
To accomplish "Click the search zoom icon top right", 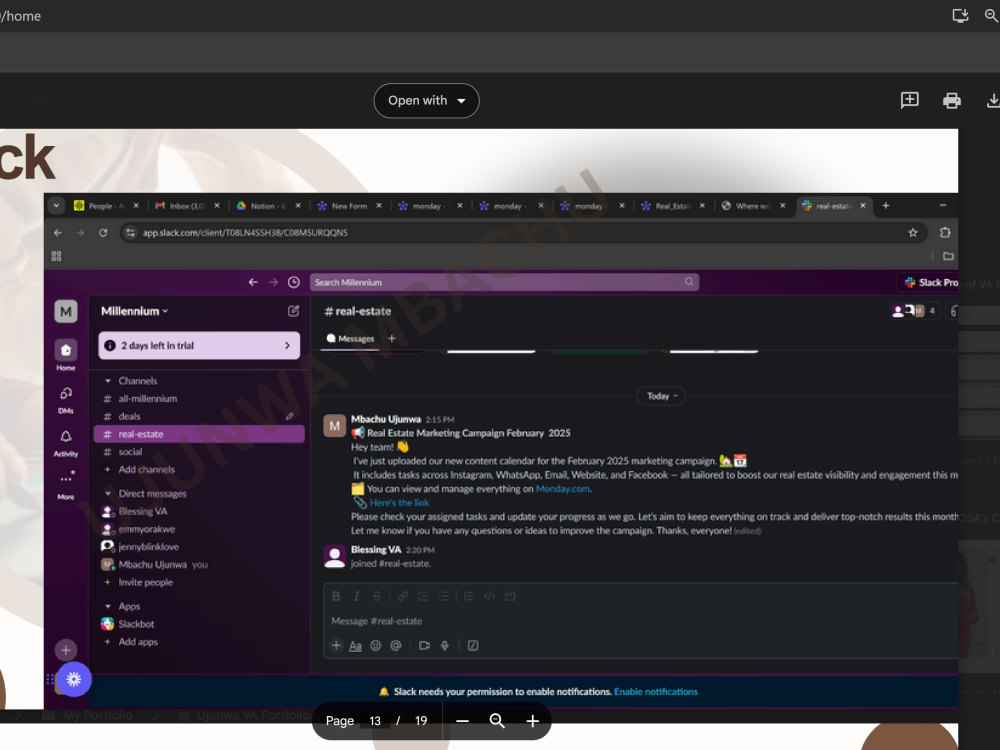I will [x=992, y=16].
